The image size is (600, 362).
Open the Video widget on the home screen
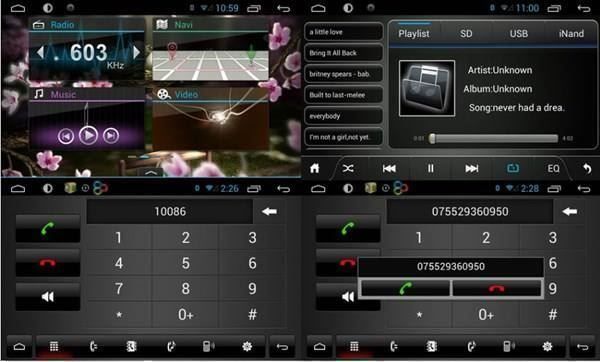[210, 119]
